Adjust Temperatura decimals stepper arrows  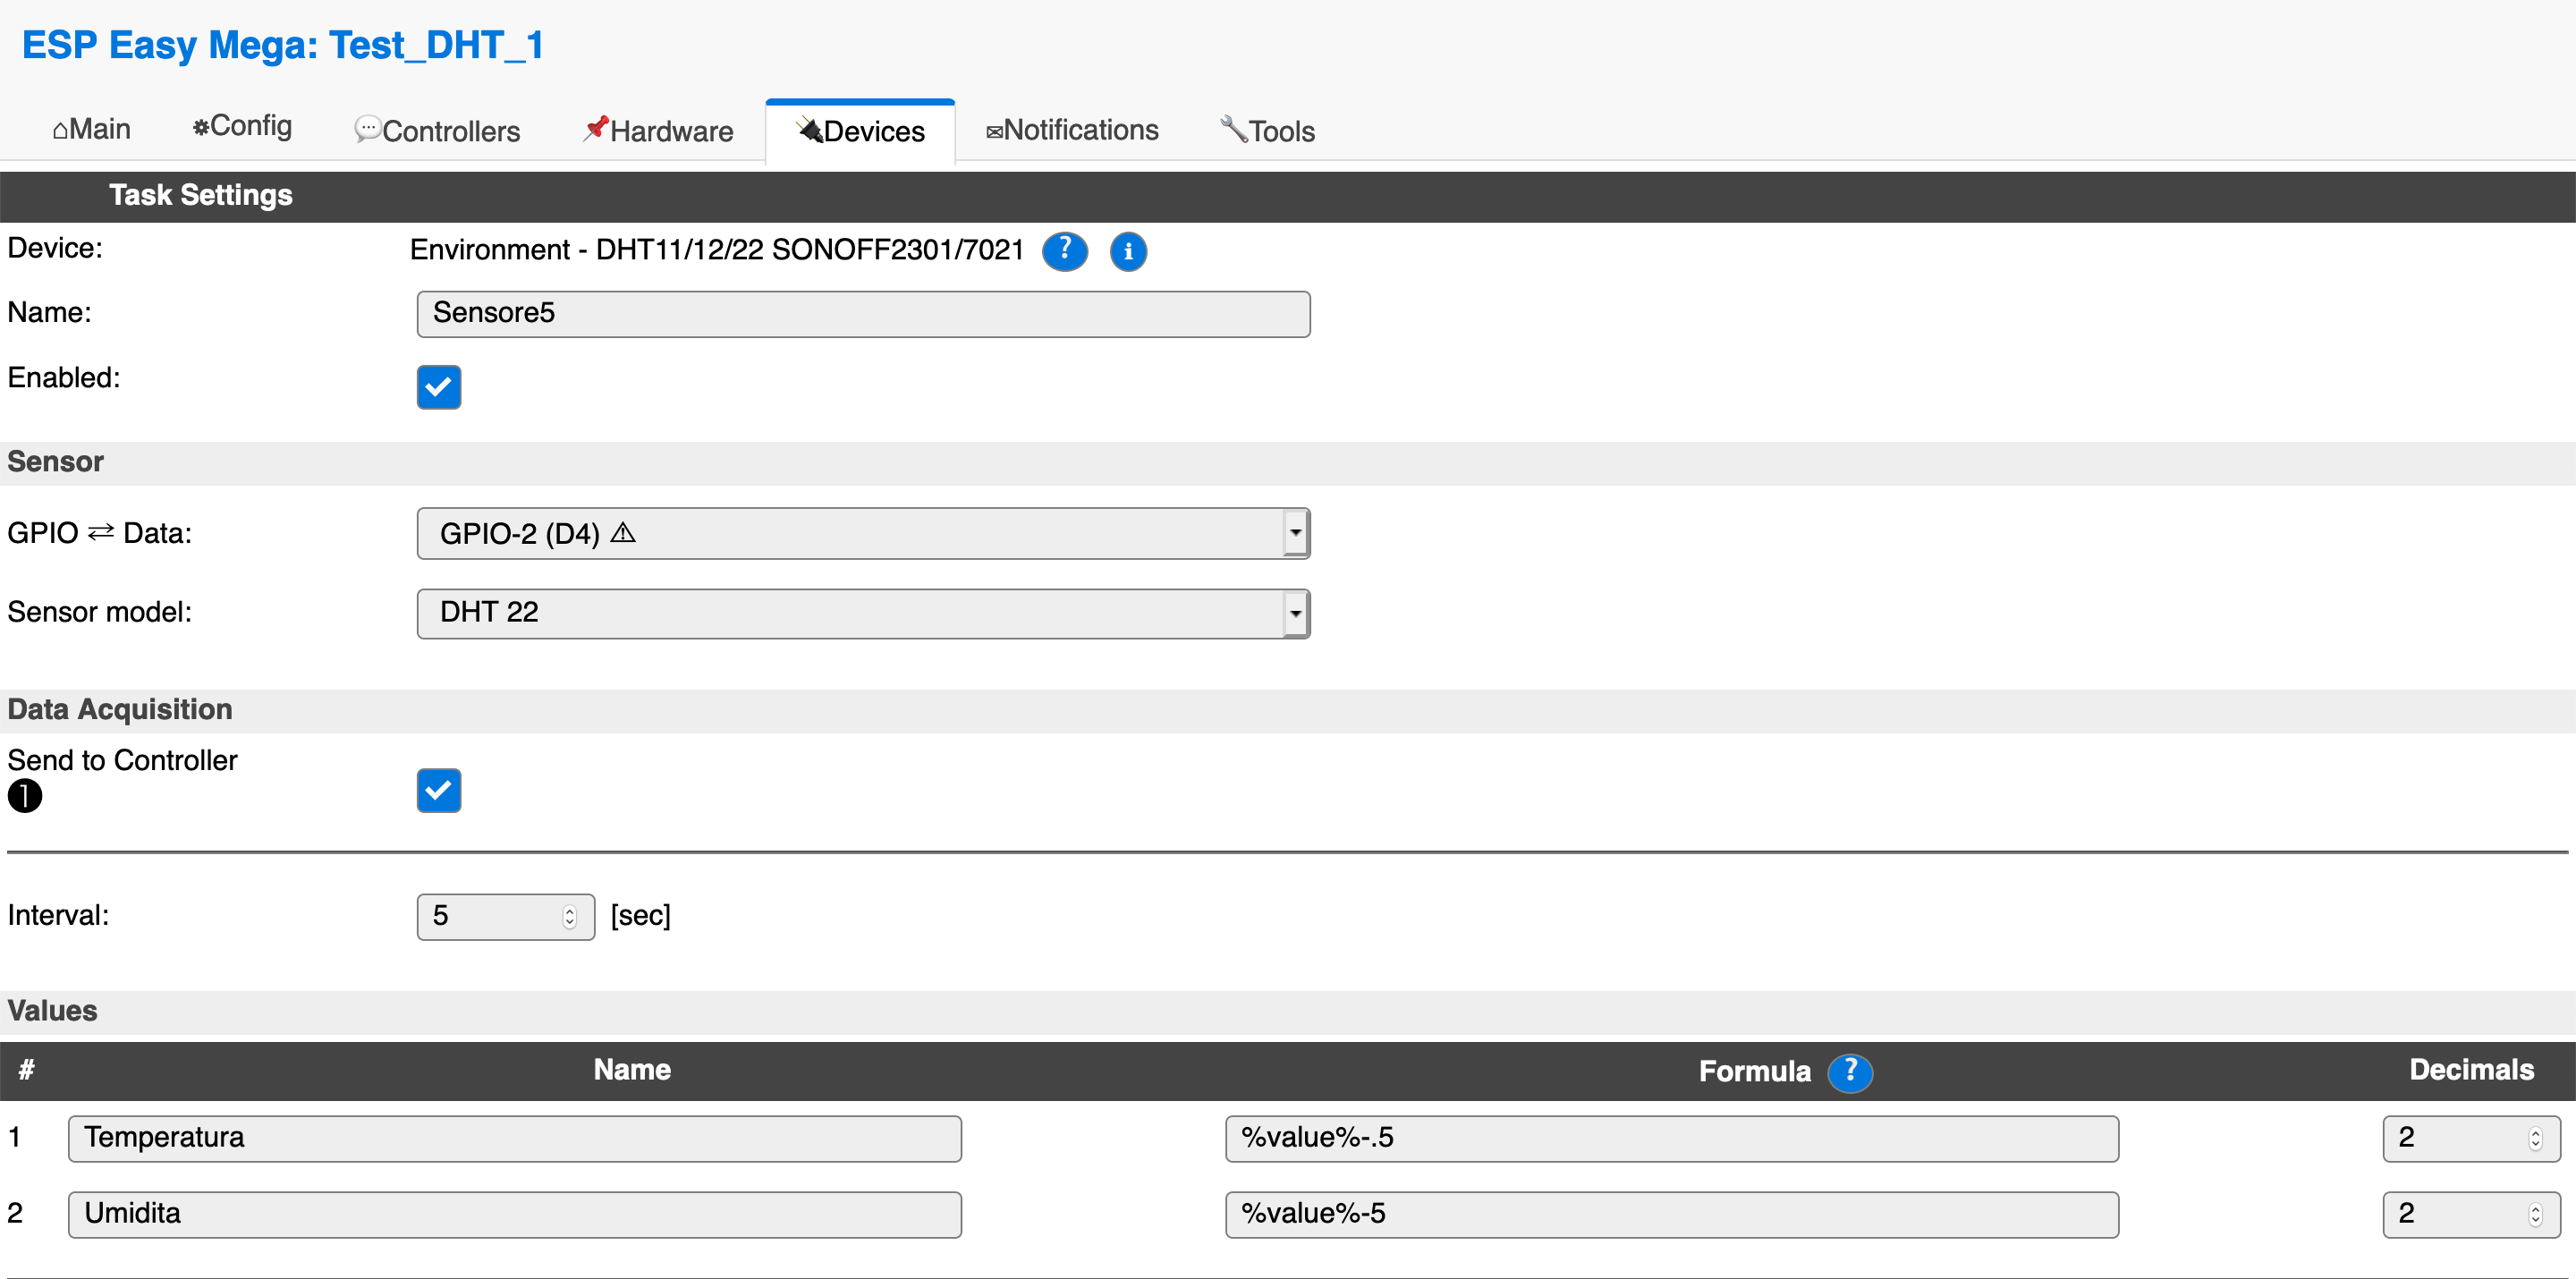click(2534, 1138)
